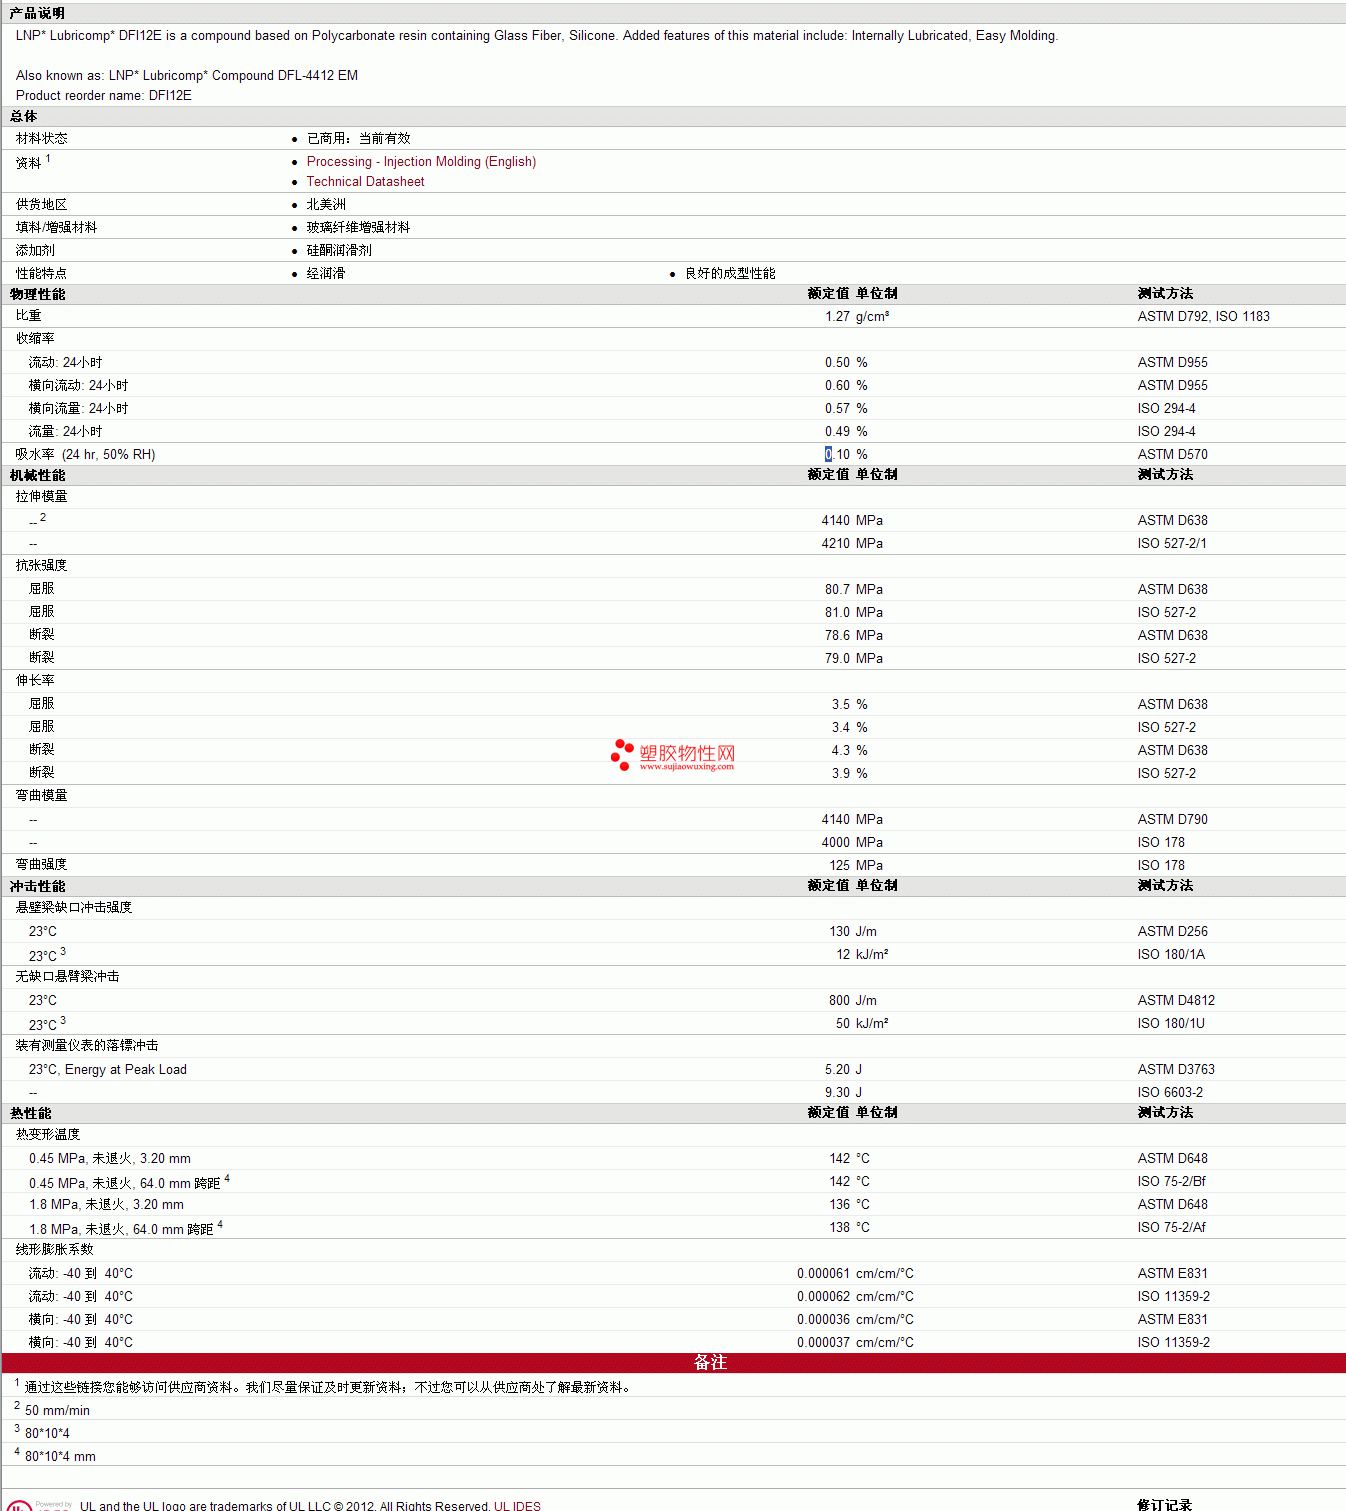The width and height of the screenshot is (1346, 1511).
Task: Click the ASTM D792, ISO 1183 test method
Action: (1203, 316)
